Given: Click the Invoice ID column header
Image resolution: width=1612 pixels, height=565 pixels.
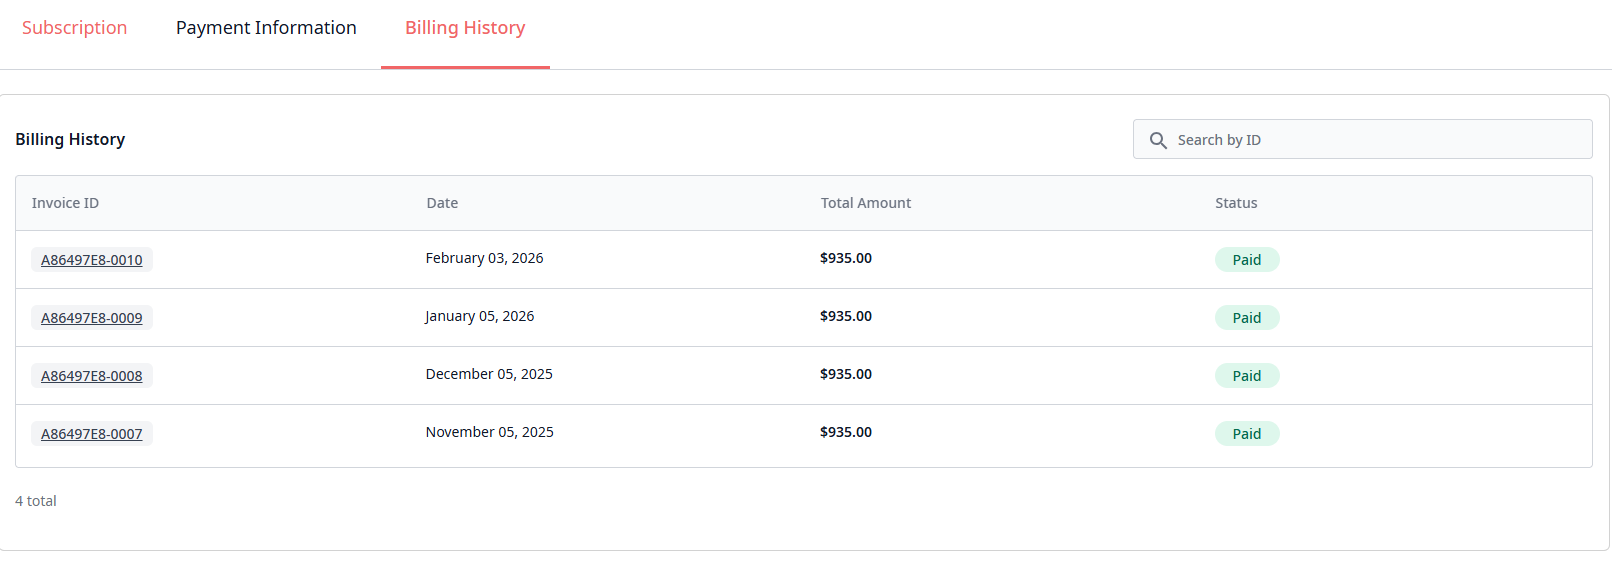Looking at the screenshot, I should pos(65,203).
